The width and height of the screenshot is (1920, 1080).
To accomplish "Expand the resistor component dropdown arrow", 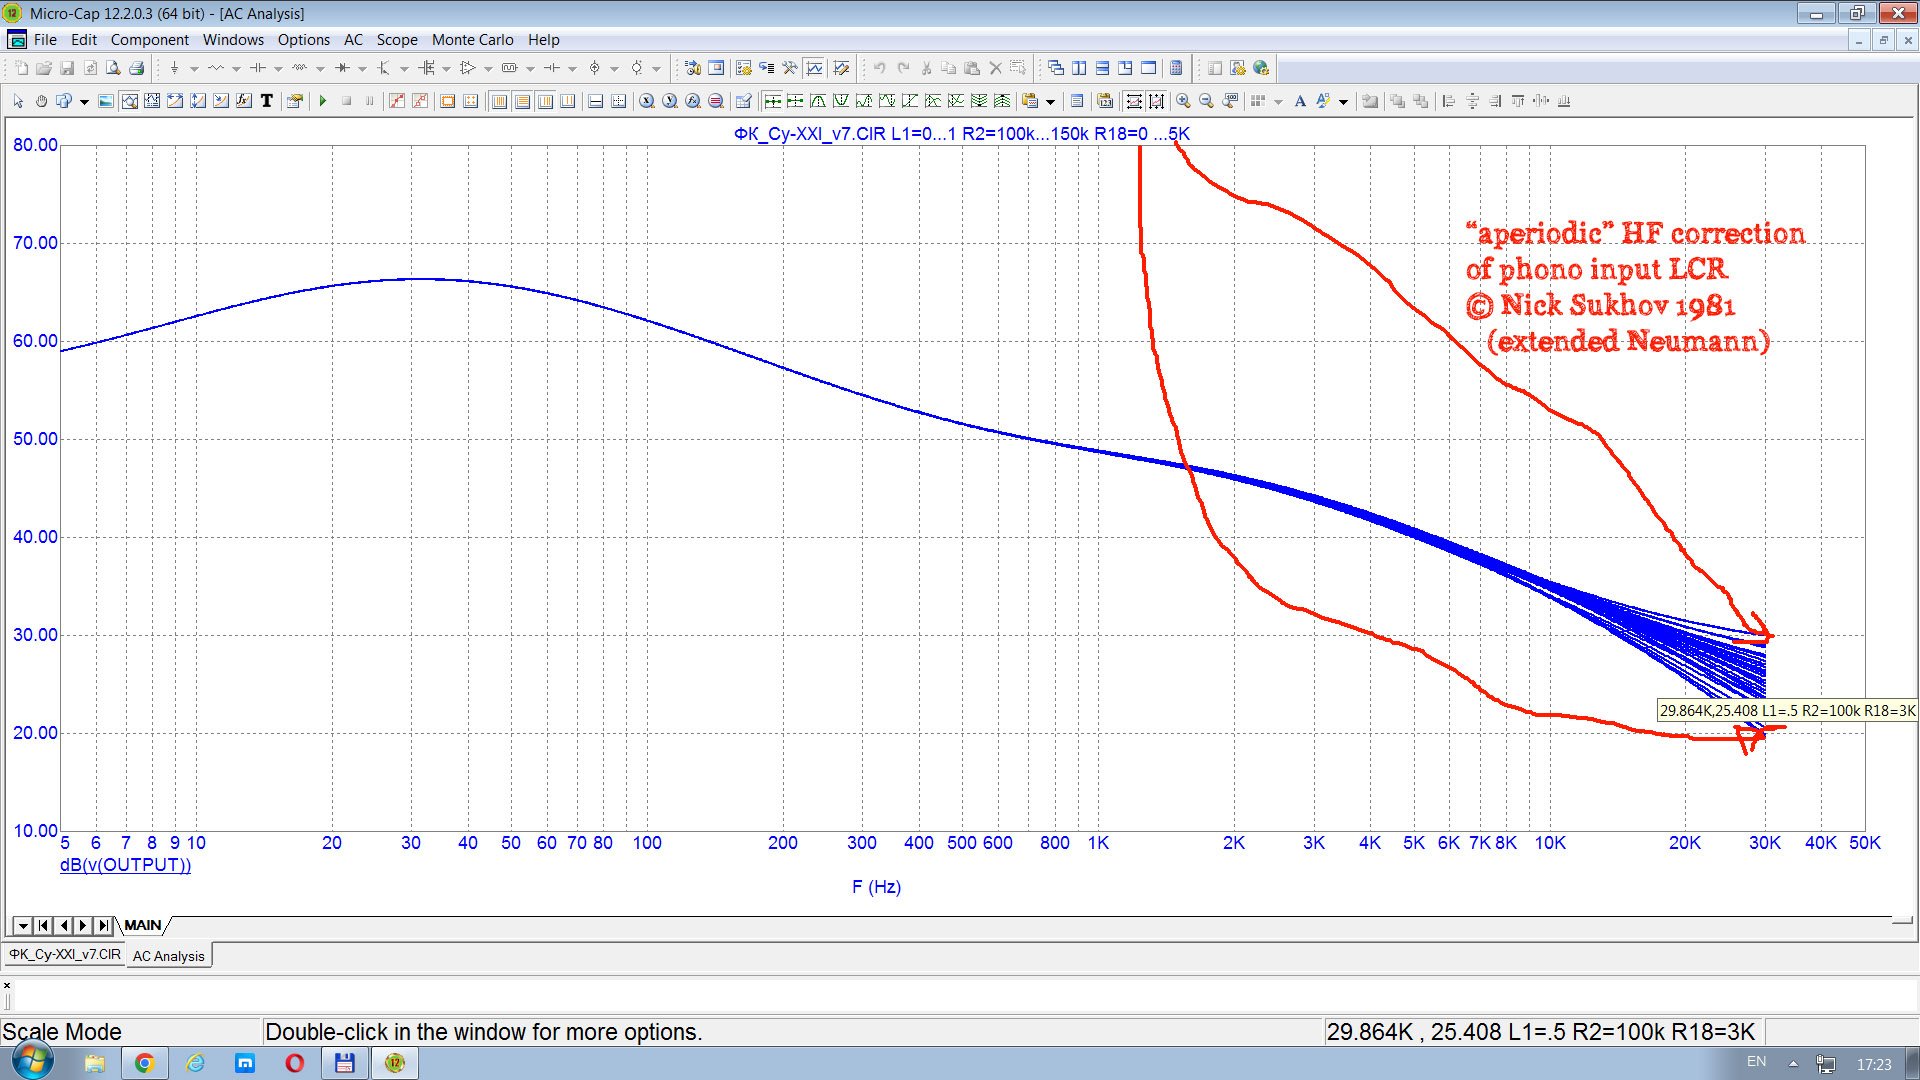I will pos(236,69).
